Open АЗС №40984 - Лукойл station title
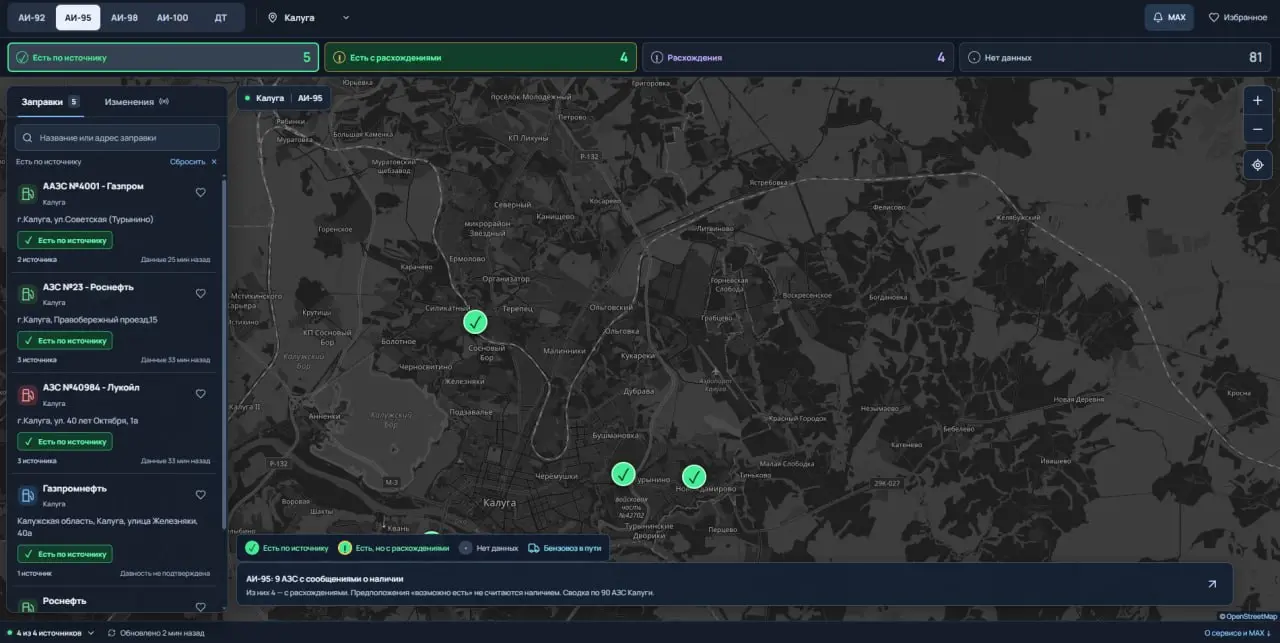 point(91,388)
